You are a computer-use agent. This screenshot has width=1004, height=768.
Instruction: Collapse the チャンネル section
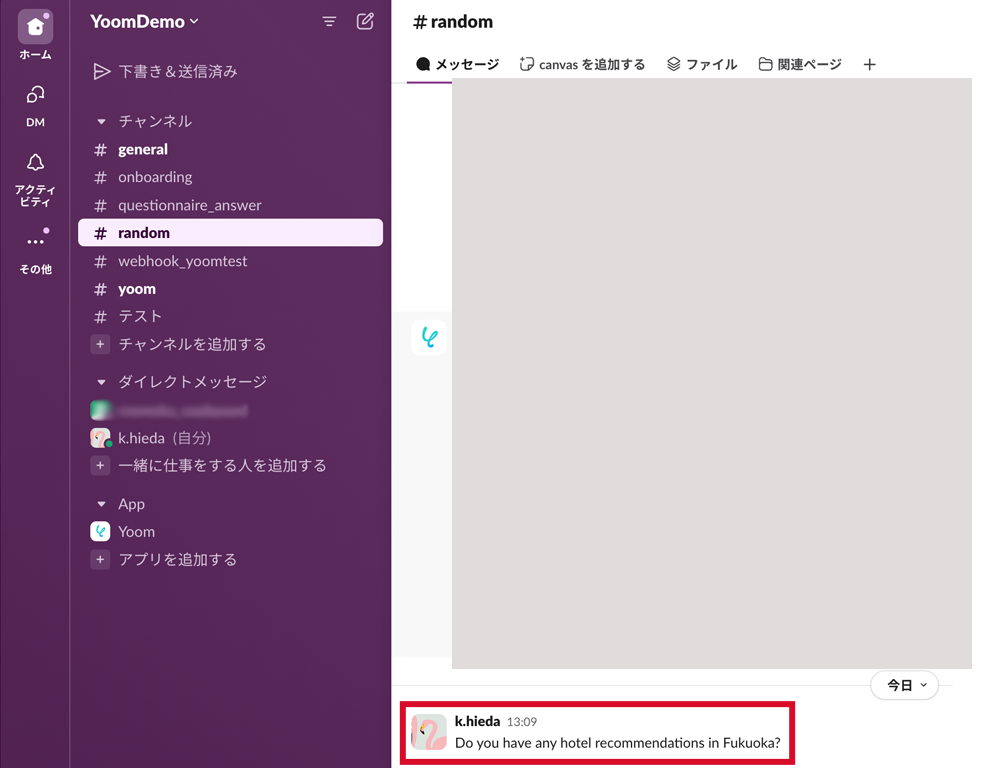coord(101,121)
